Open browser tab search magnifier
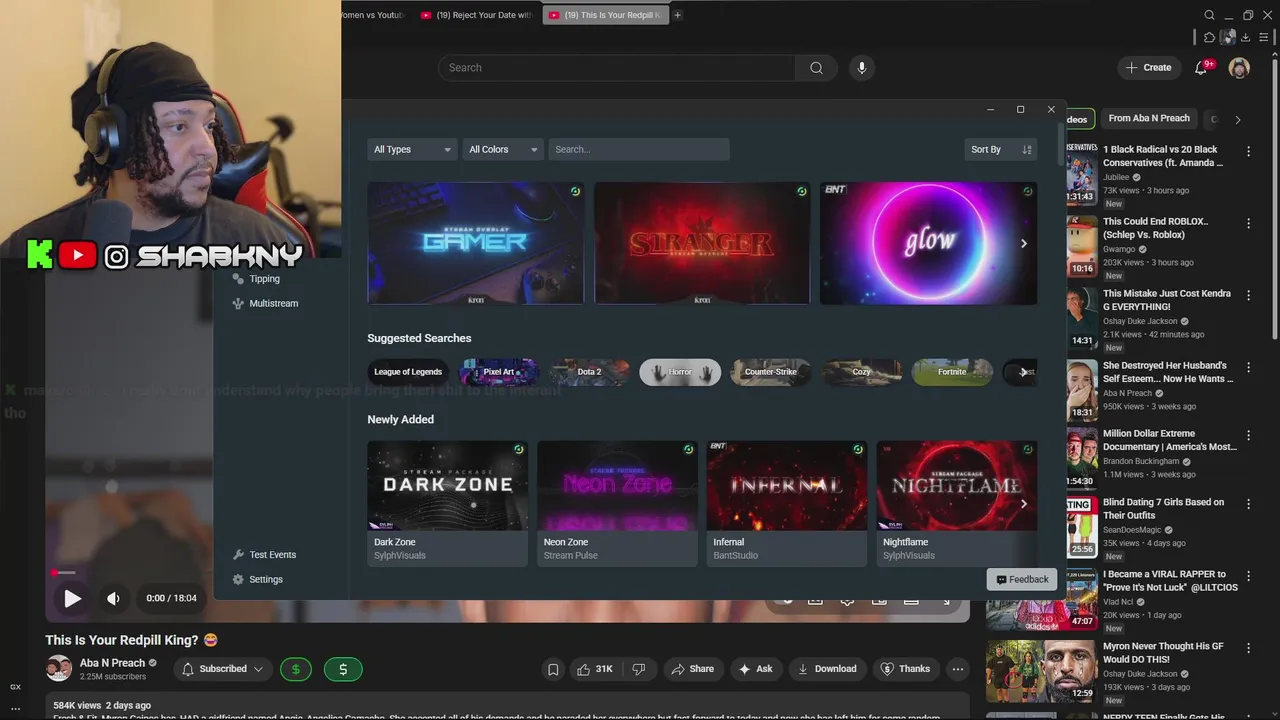Image resolution: width=1280 pixels, height=720 pixels. click(1209, 15)
